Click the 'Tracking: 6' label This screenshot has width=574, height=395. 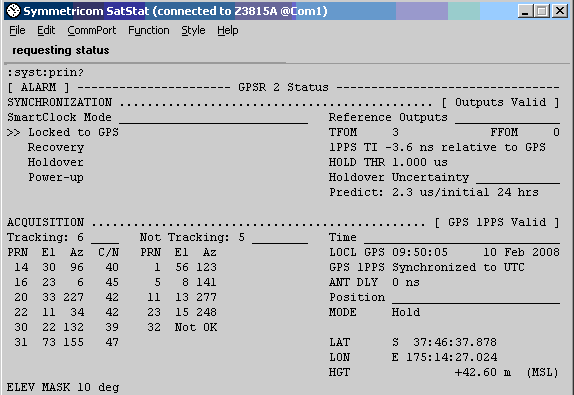click(45, 237)
